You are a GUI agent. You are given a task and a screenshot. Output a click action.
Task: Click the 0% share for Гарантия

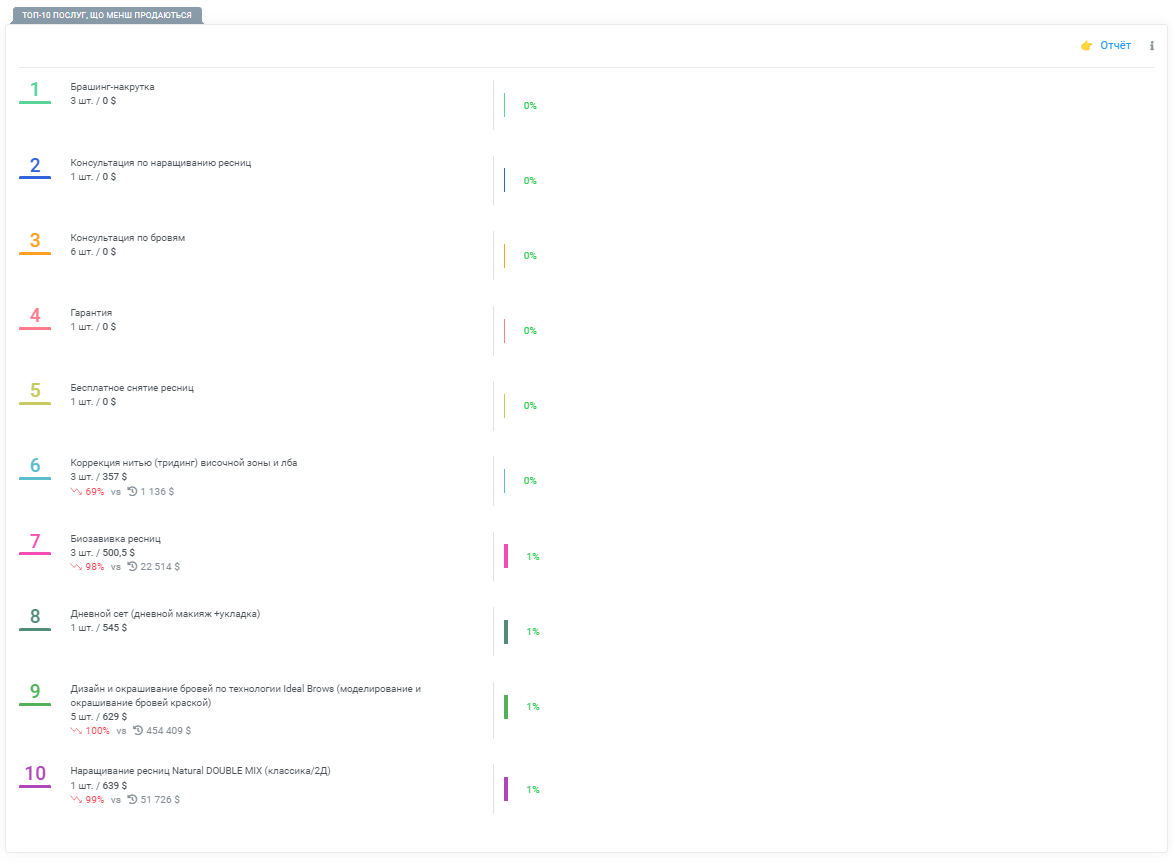530,331
